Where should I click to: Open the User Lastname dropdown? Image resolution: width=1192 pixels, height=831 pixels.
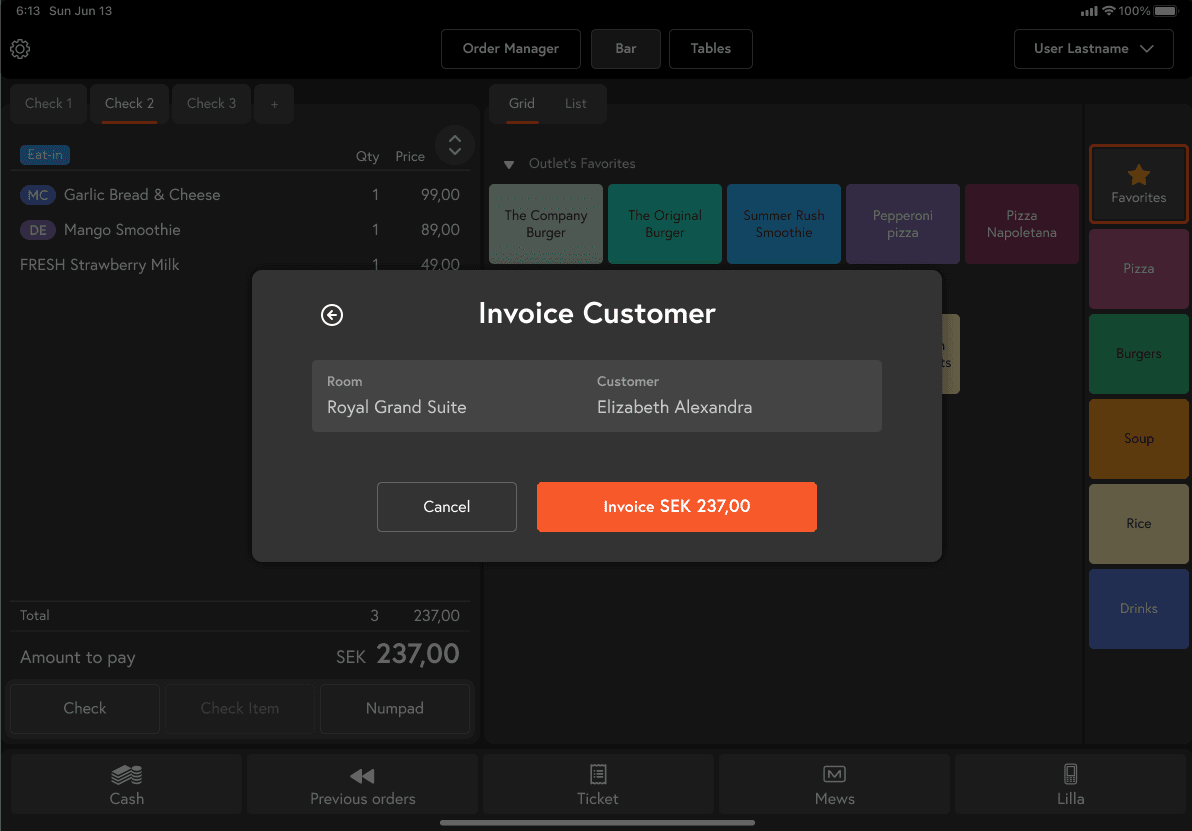click(x=1093, y=49)
